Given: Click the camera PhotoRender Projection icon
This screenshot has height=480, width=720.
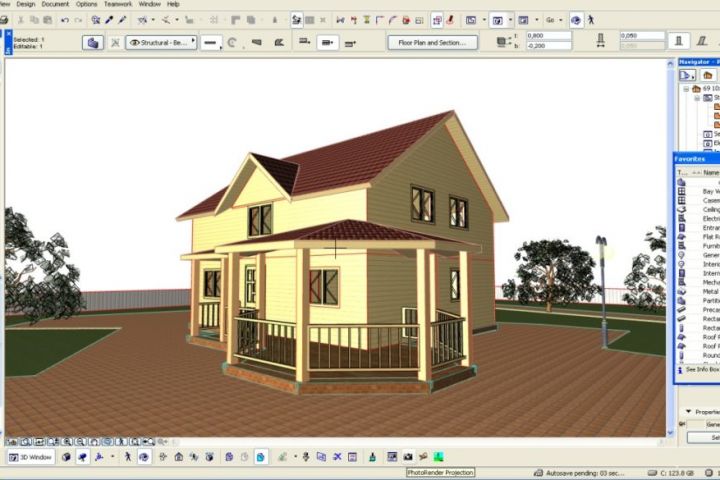Looking at the screenshot, I should click(408, 457).
